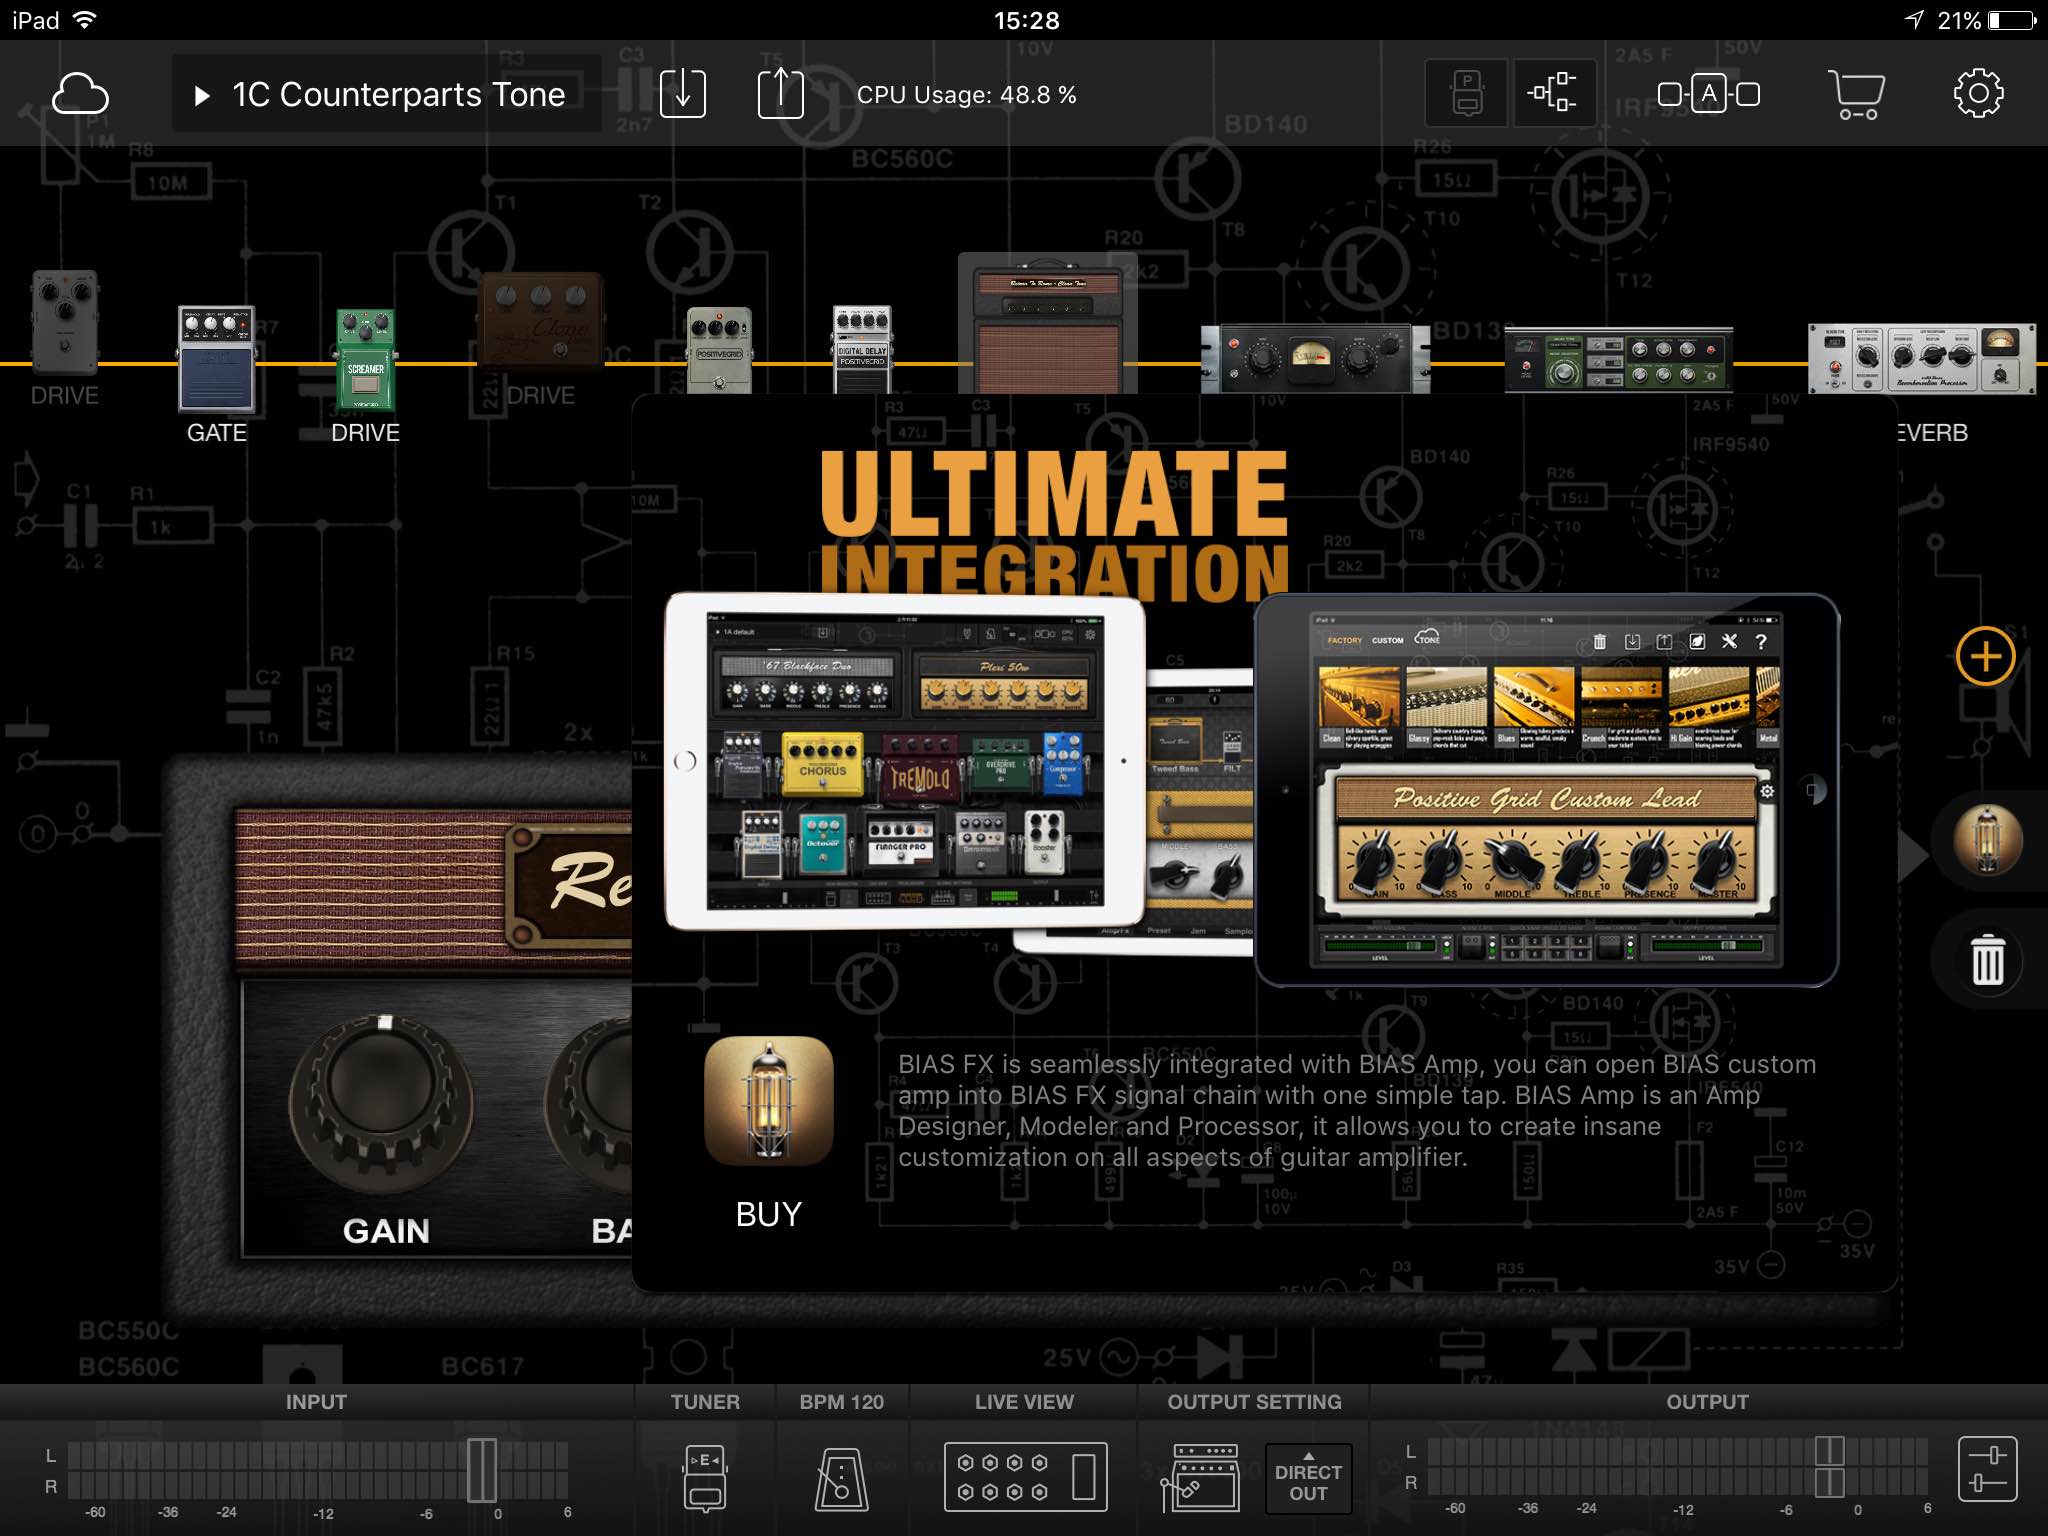Tap the share preset upload icon
Screen dimensions: 2048x1536
(780, 94)
